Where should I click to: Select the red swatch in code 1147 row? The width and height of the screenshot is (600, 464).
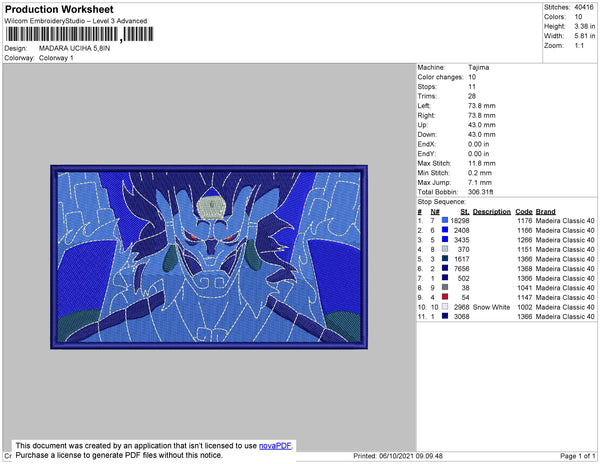coord(445,297)
